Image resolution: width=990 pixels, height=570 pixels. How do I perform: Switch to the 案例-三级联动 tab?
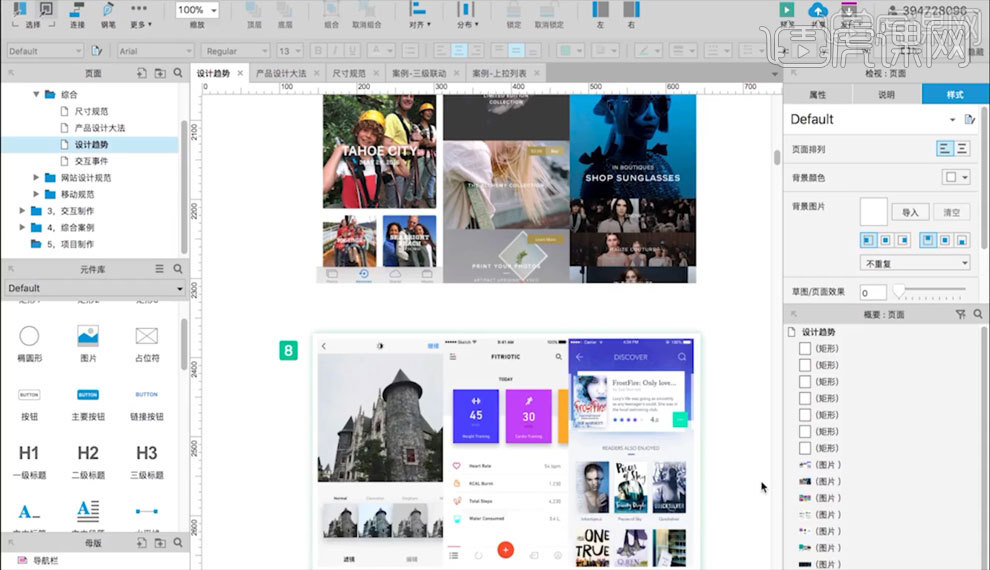click(419, 73)
